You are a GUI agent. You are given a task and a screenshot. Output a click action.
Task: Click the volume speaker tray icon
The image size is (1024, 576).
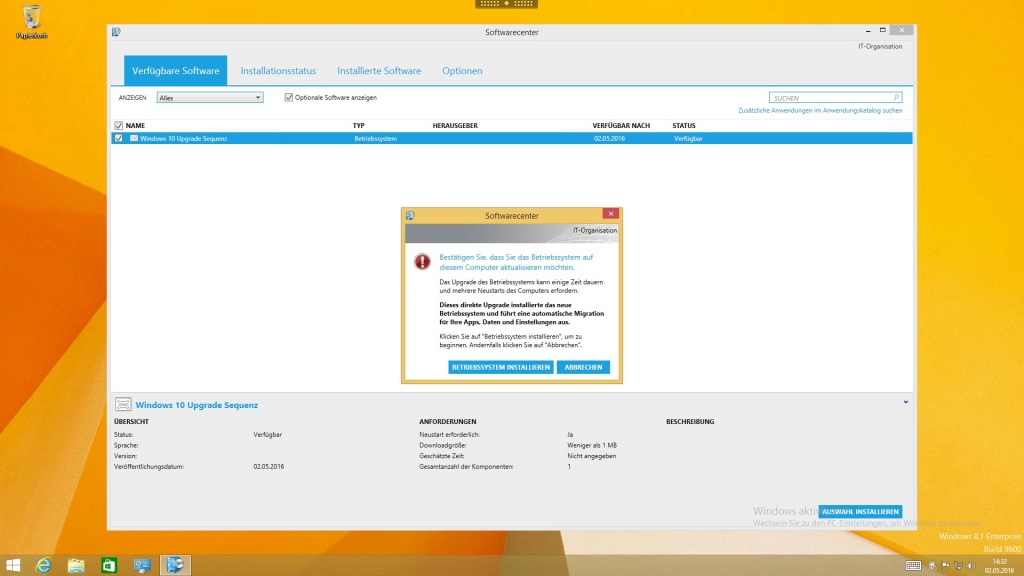[971, 566]
